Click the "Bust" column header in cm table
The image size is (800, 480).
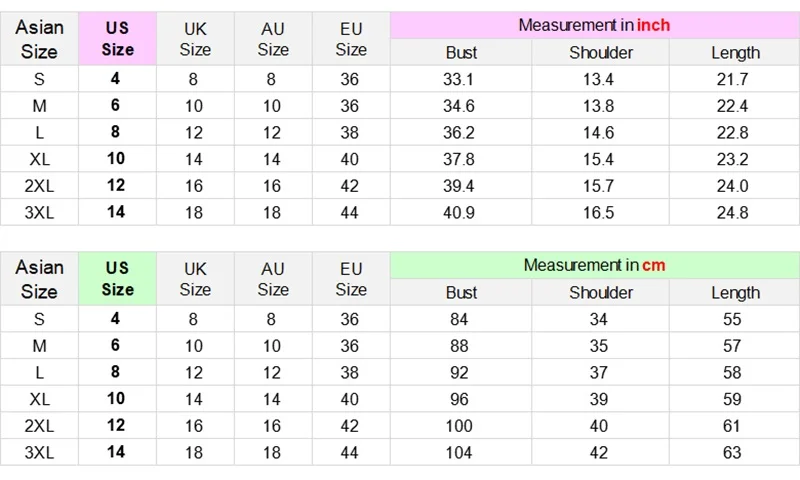(x=460, y=293)
